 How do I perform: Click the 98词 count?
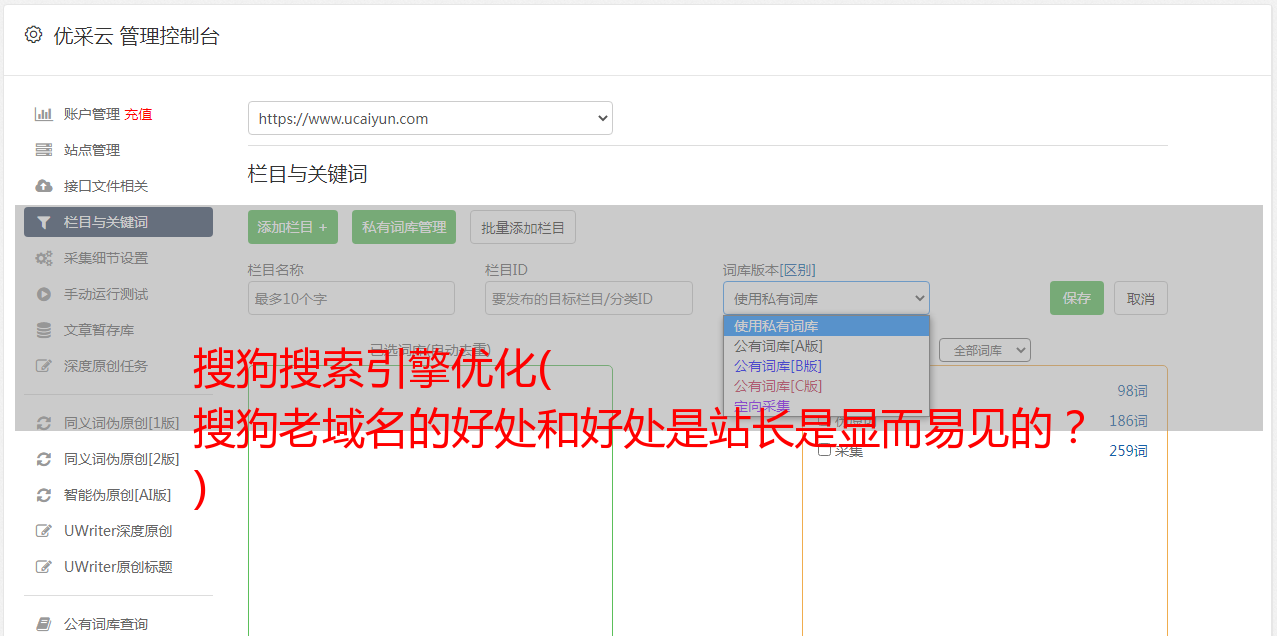tap(1132, 391)
